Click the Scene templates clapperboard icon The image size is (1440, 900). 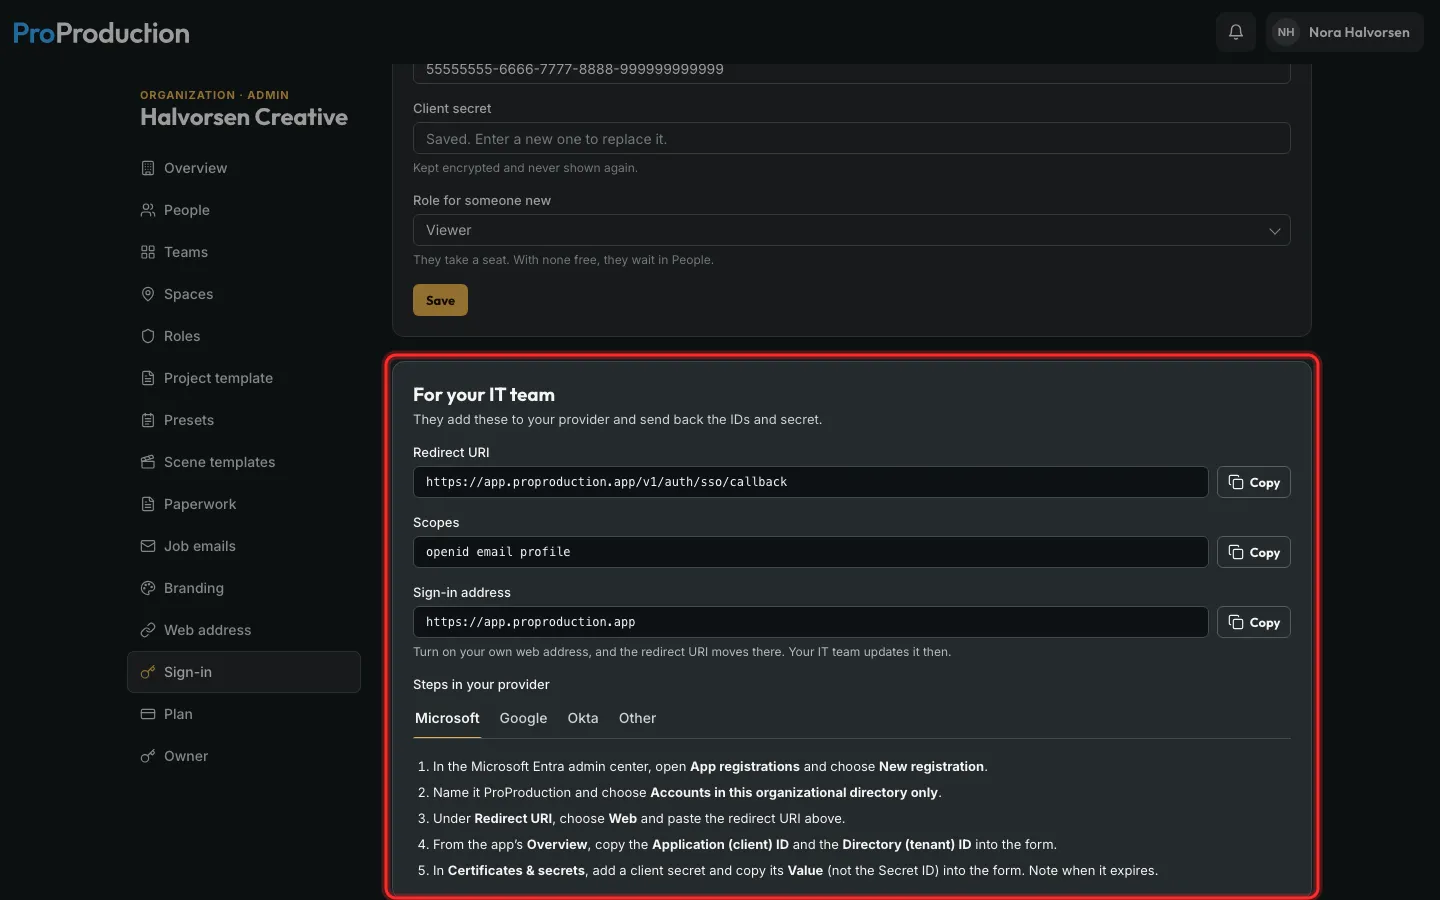click(x=148, y=462)
